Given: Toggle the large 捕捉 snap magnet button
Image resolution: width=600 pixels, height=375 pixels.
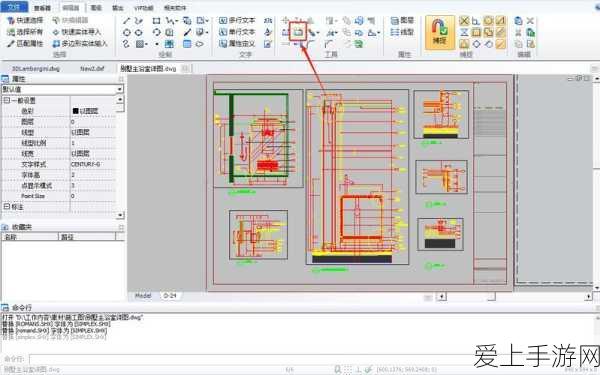Looking at the screenshot, I should tap(440, 32).
